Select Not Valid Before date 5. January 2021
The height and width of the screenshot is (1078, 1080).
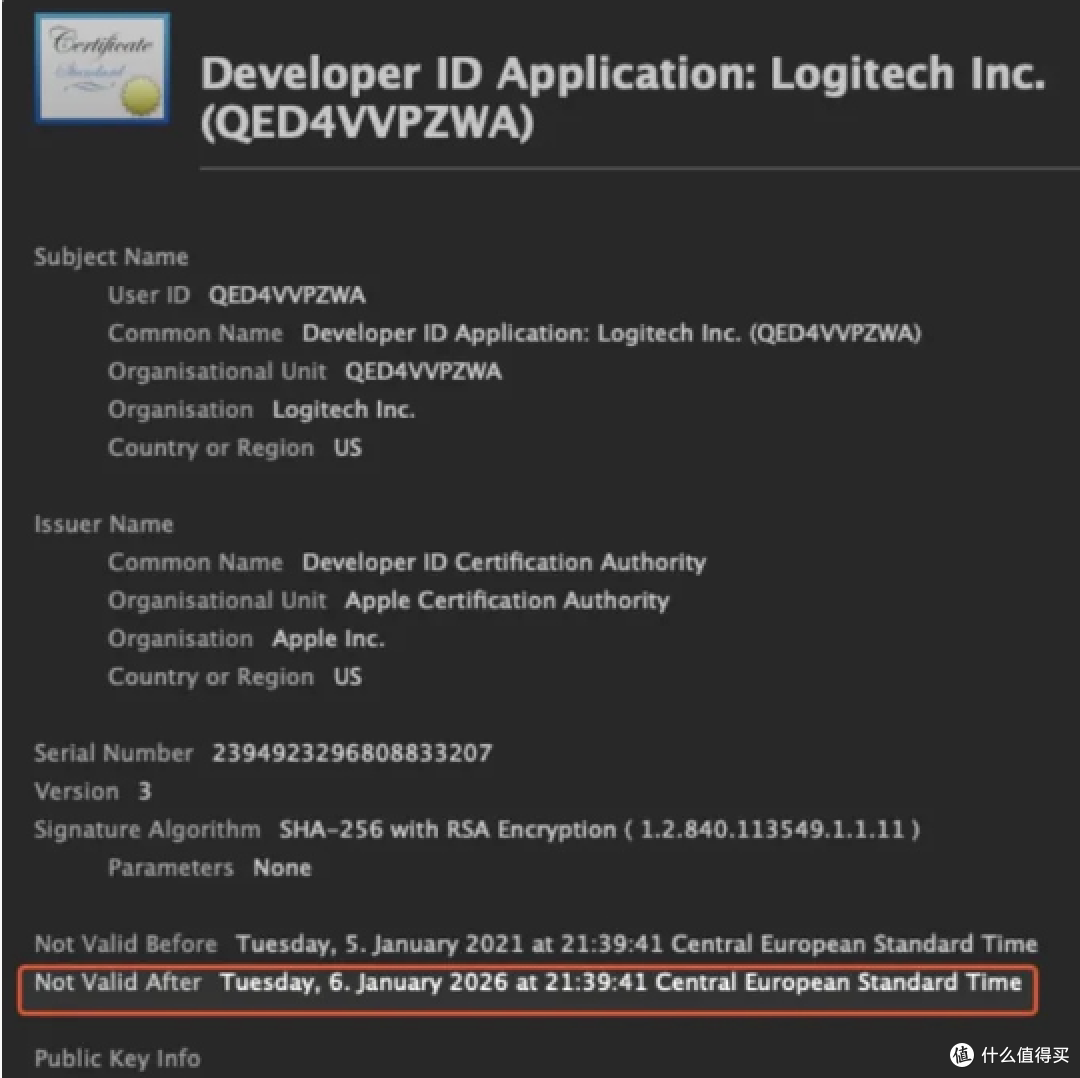click(x=636, y=944)
